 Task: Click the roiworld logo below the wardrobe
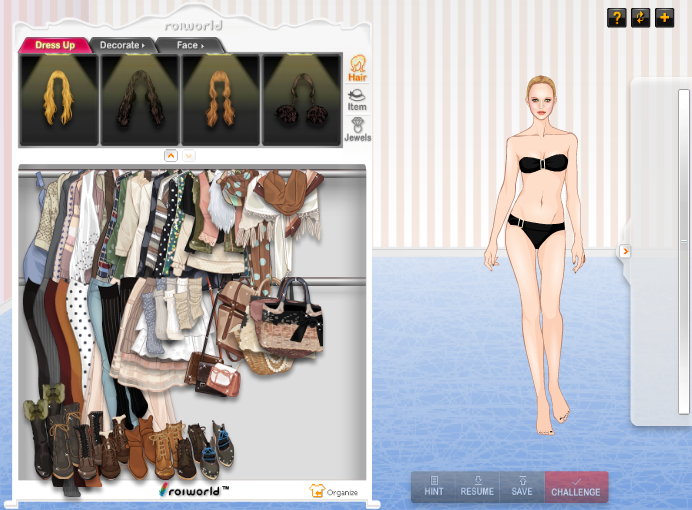coord(194,490)
